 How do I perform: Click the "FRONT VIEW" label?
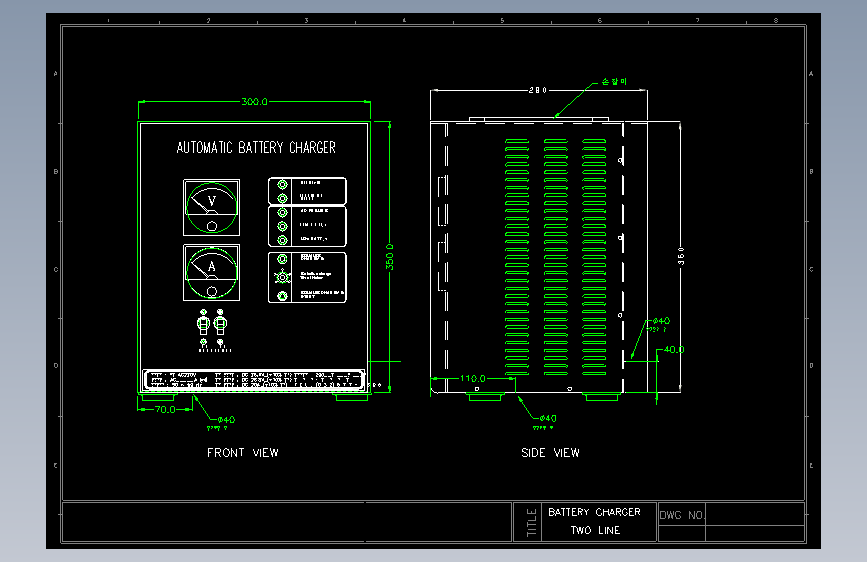243,452
